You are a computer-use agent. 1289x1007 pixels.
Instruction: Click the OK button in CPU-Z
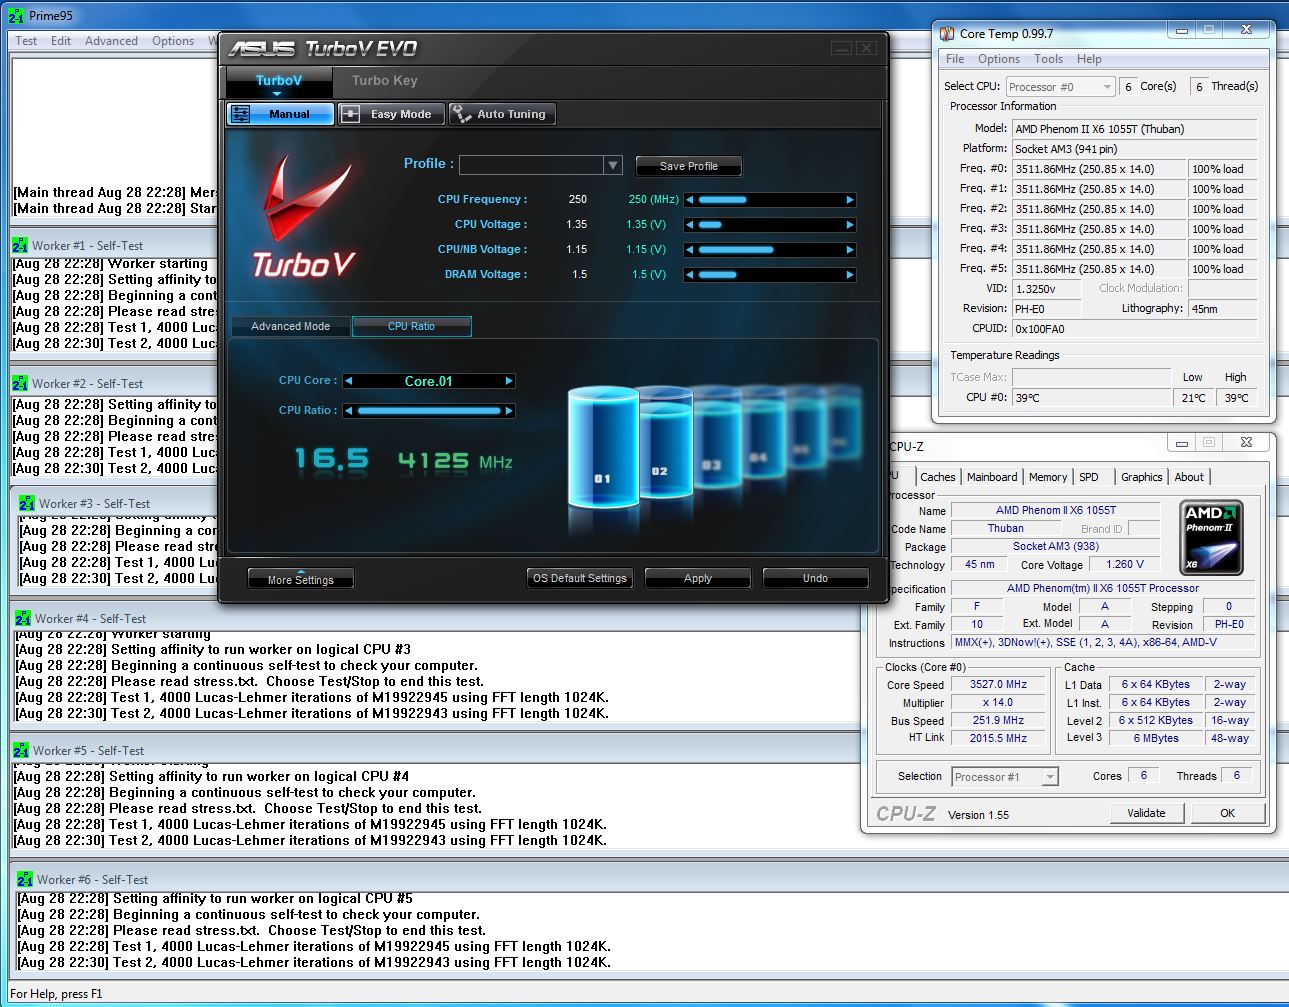[1227, 813]
